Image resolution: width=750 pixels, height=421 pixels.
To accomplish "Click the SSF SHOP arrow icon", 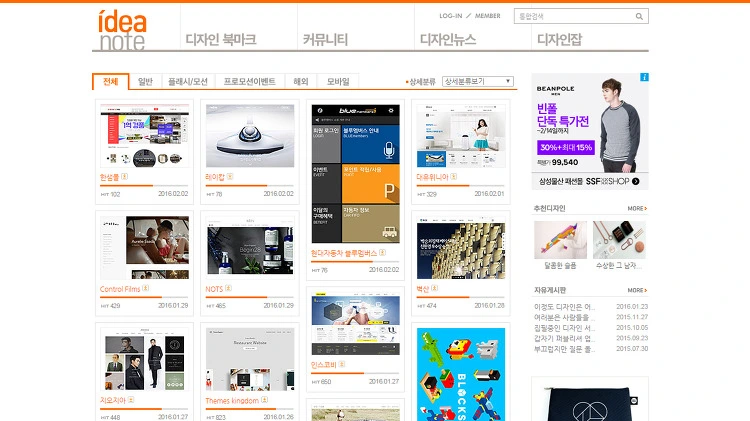I will coord(635,181).
